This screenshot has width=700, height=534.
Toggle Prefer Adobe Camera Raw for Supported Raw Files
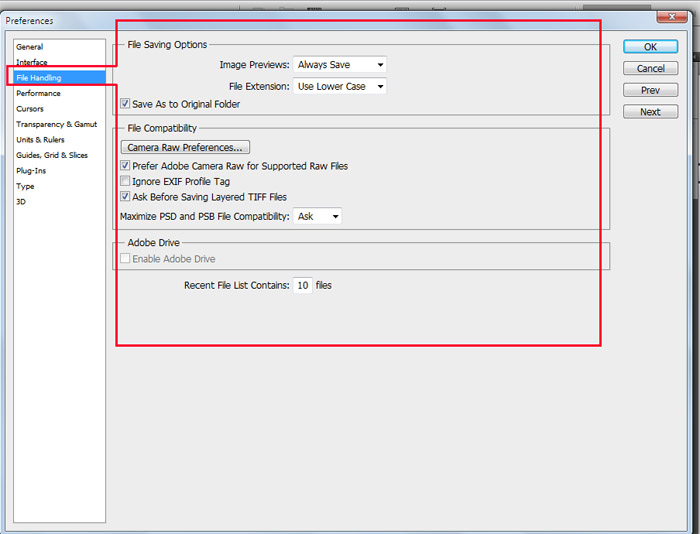[x=125, y=166]
